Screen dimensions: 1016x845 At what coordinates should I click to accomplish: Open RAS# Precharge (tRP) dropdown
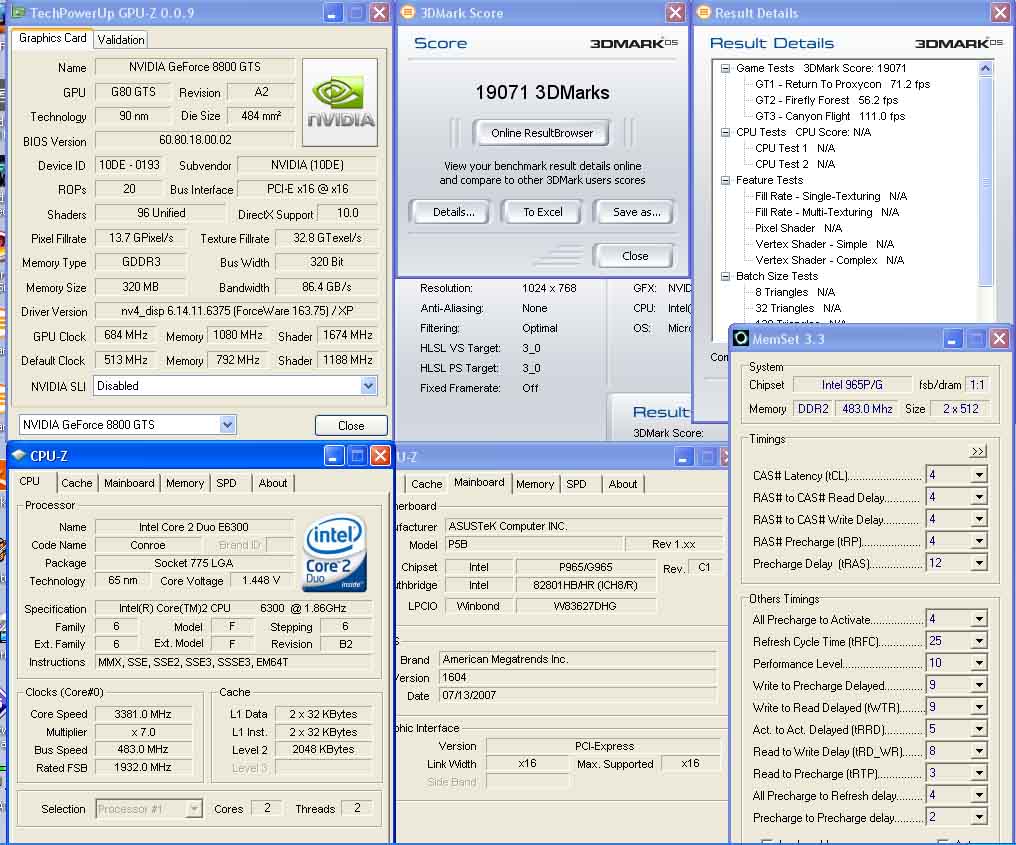(979, 541)
